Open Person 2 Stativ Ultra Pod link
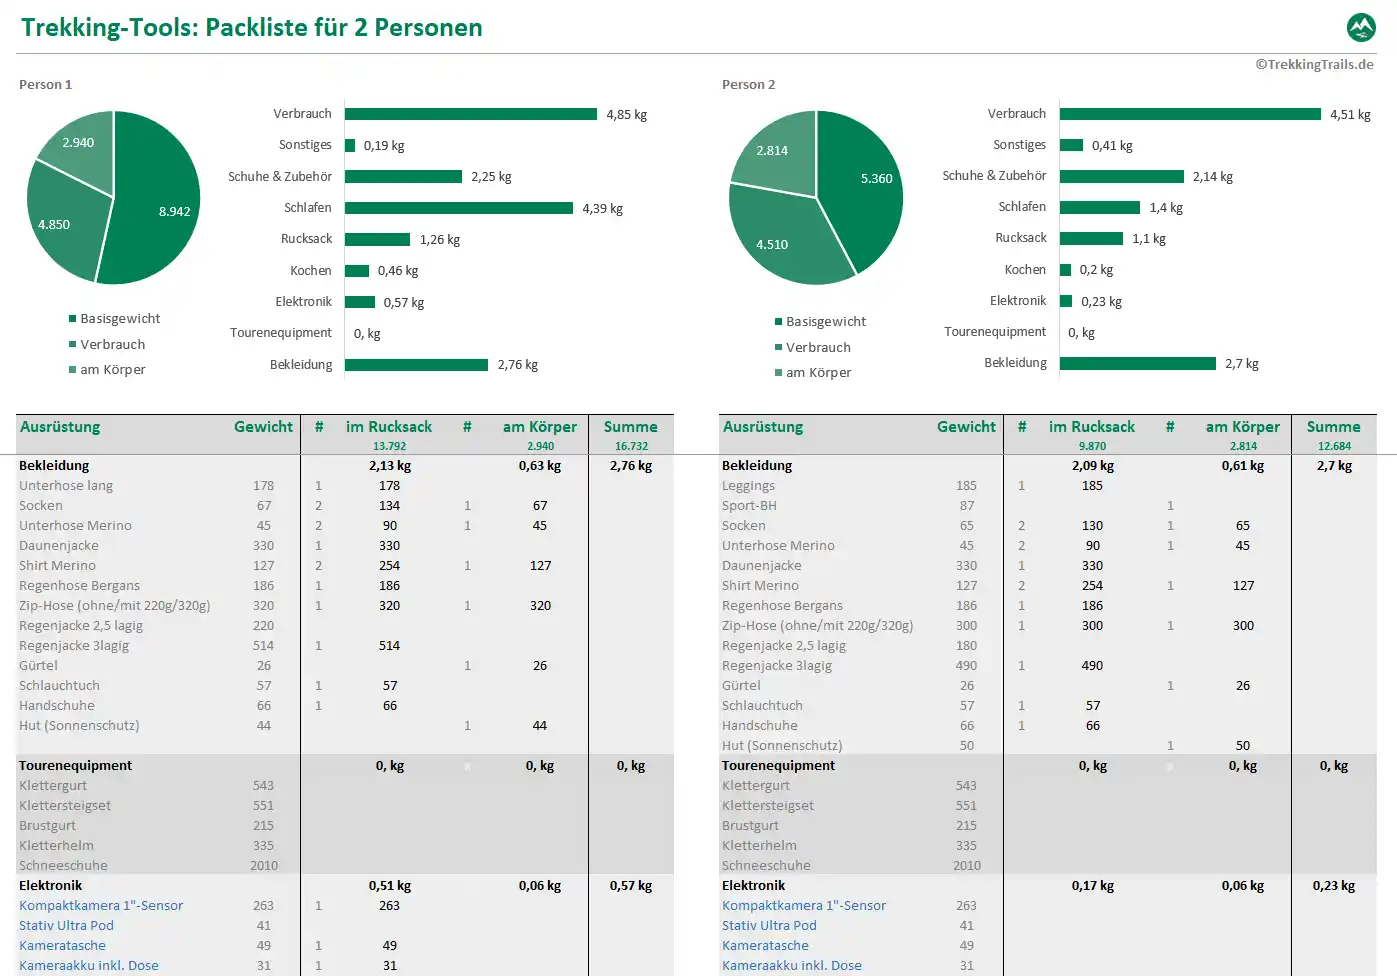 click(x=769, y=926)
